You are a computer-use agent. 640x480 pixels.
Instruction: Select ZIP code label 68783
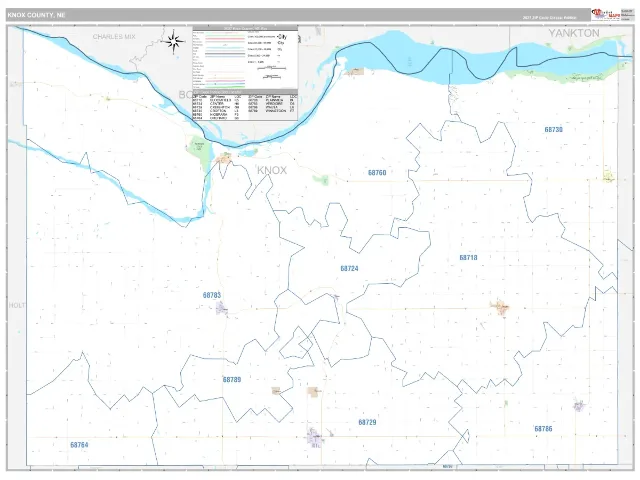(212, 295)
